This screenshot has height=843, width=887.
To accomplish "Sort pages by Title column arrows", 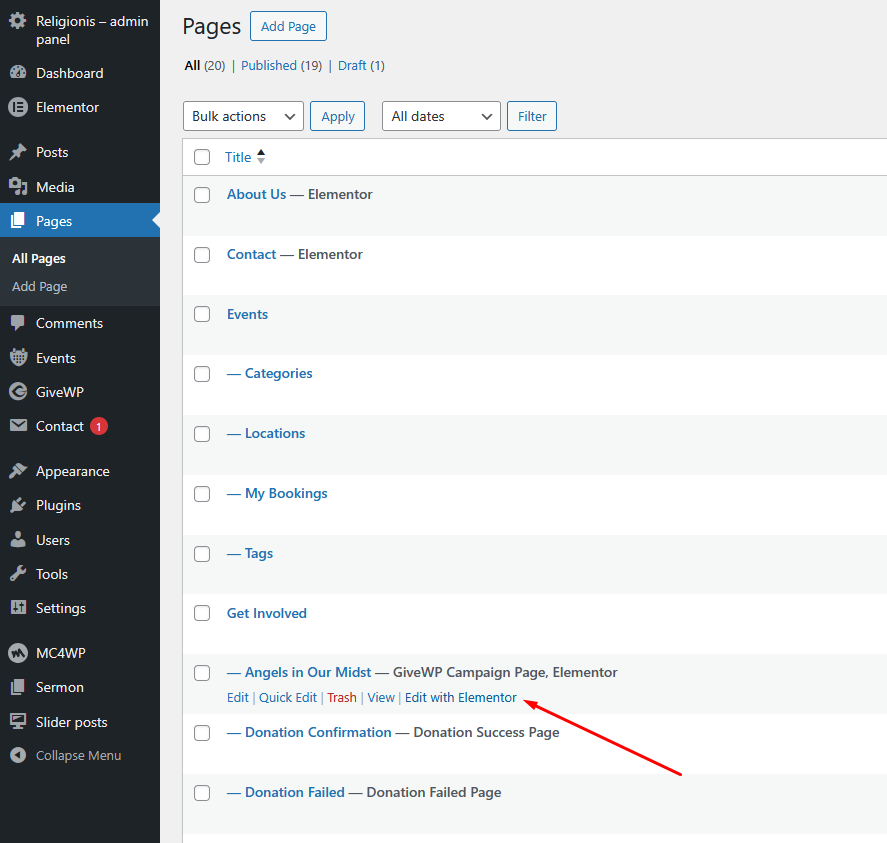I will 261,157.
